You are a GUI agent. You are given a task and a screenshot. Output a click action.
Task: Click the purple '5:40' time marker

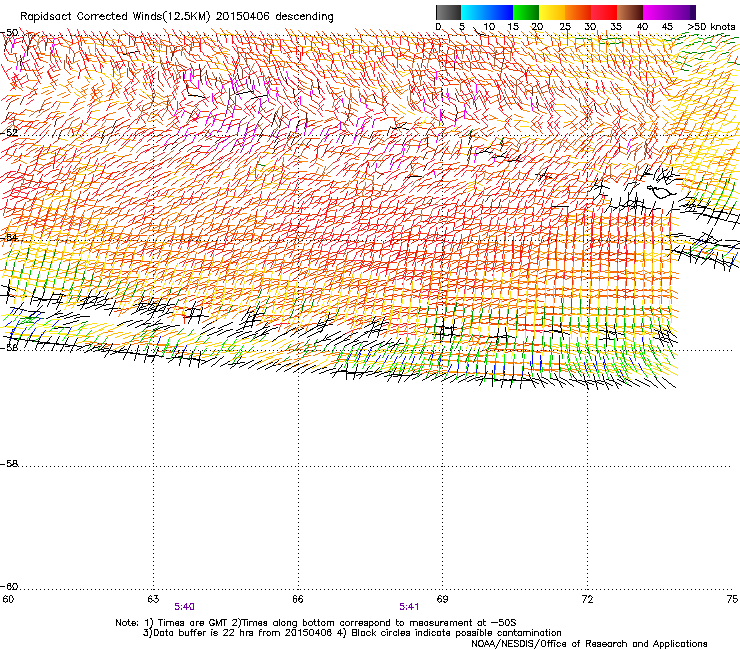(x=185, y=607)
